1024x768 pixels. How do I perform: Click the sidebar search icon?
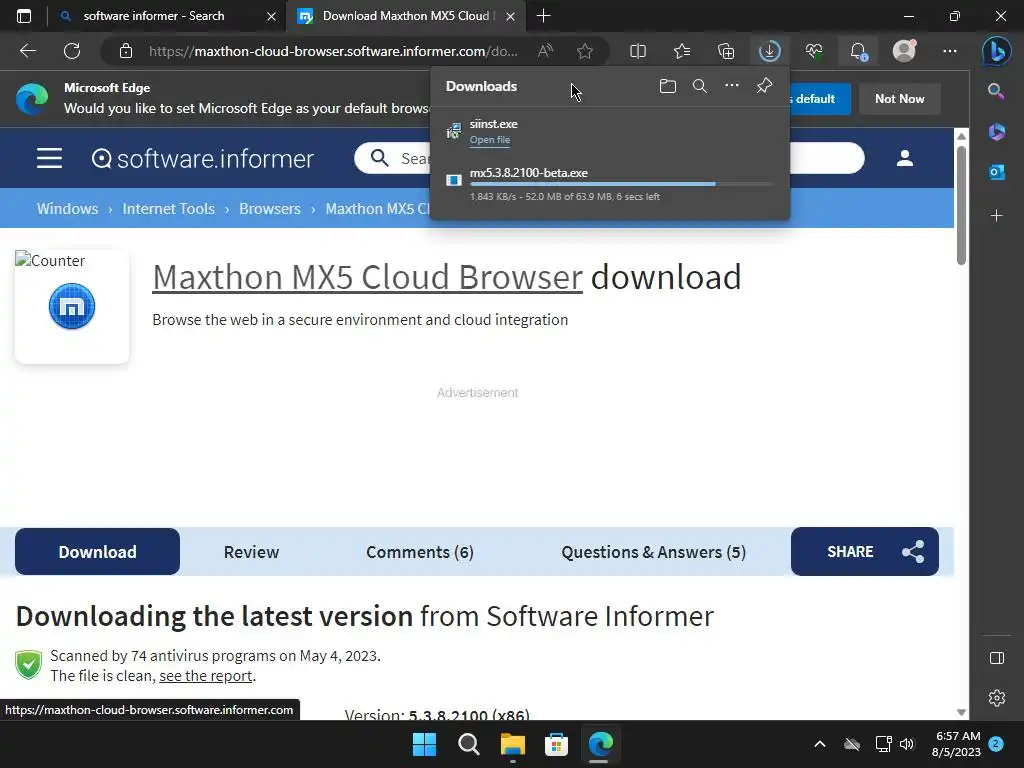[996, 91]
